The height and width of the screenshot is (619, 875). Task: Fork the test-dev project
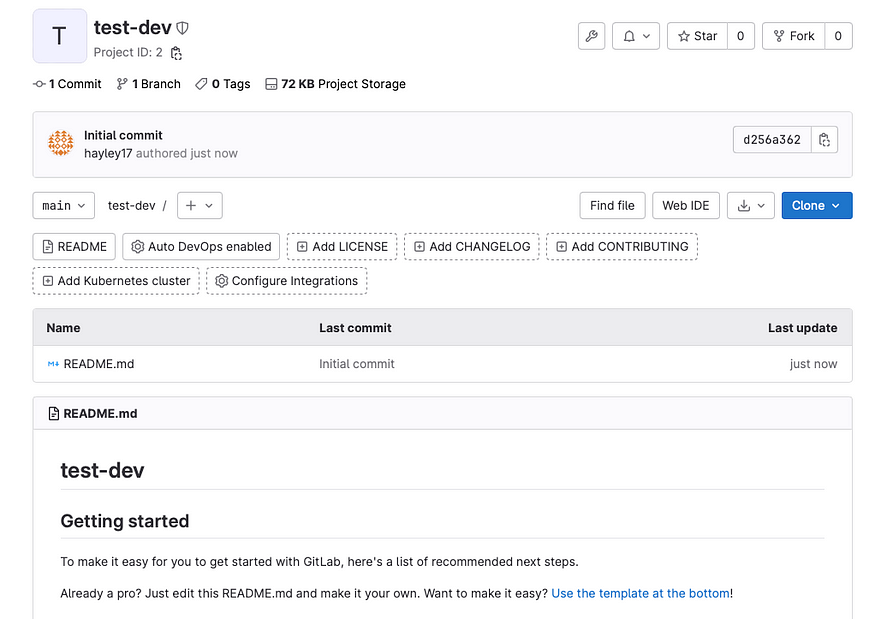click(x=794, y=36)
